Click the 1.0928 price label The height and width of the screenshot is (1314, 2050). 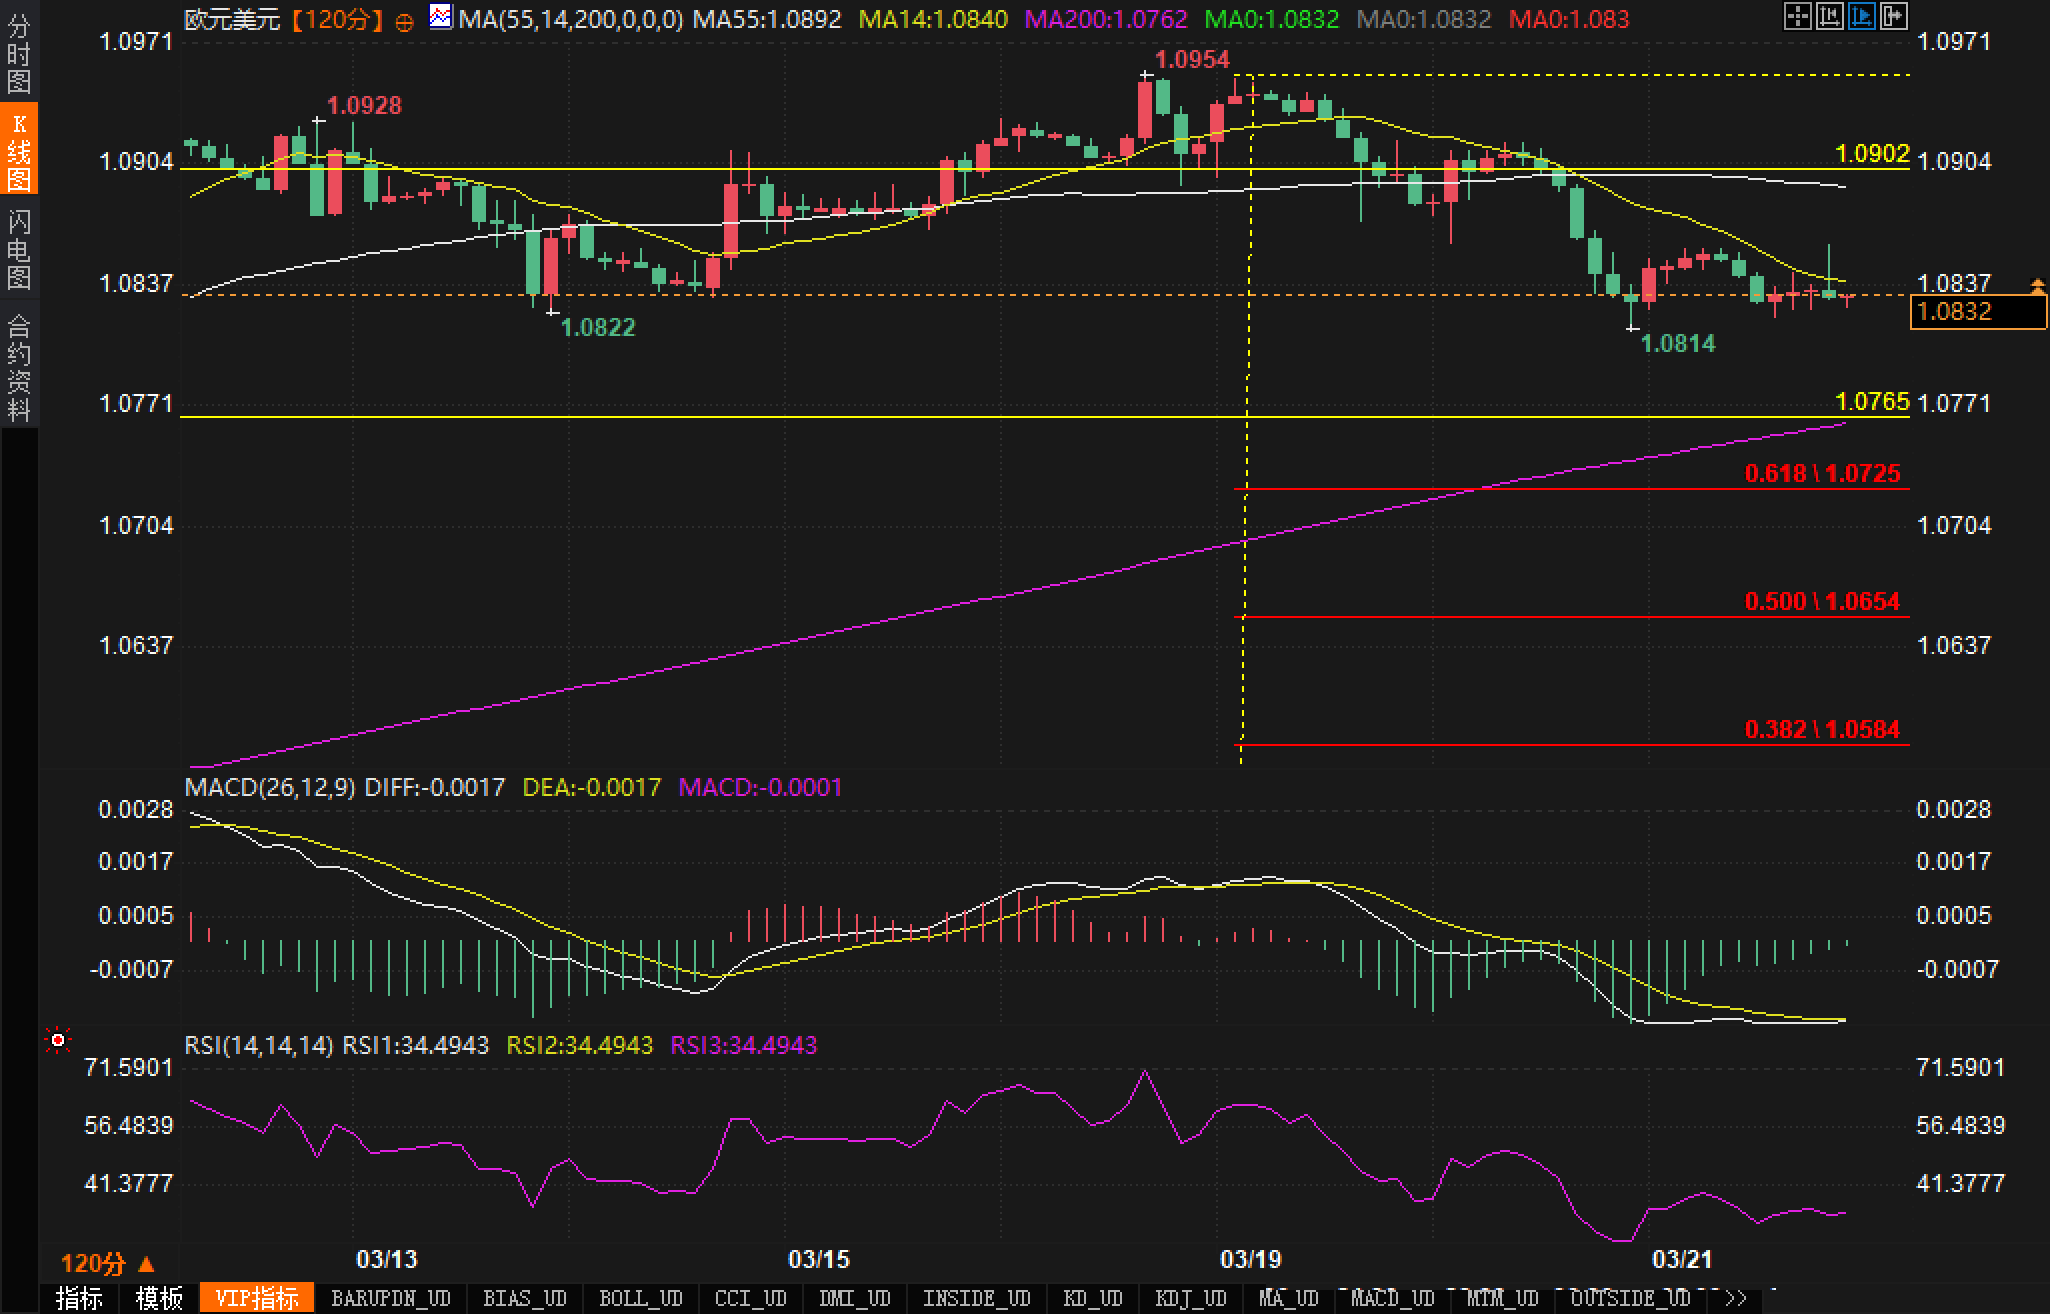tap(365, 105)
